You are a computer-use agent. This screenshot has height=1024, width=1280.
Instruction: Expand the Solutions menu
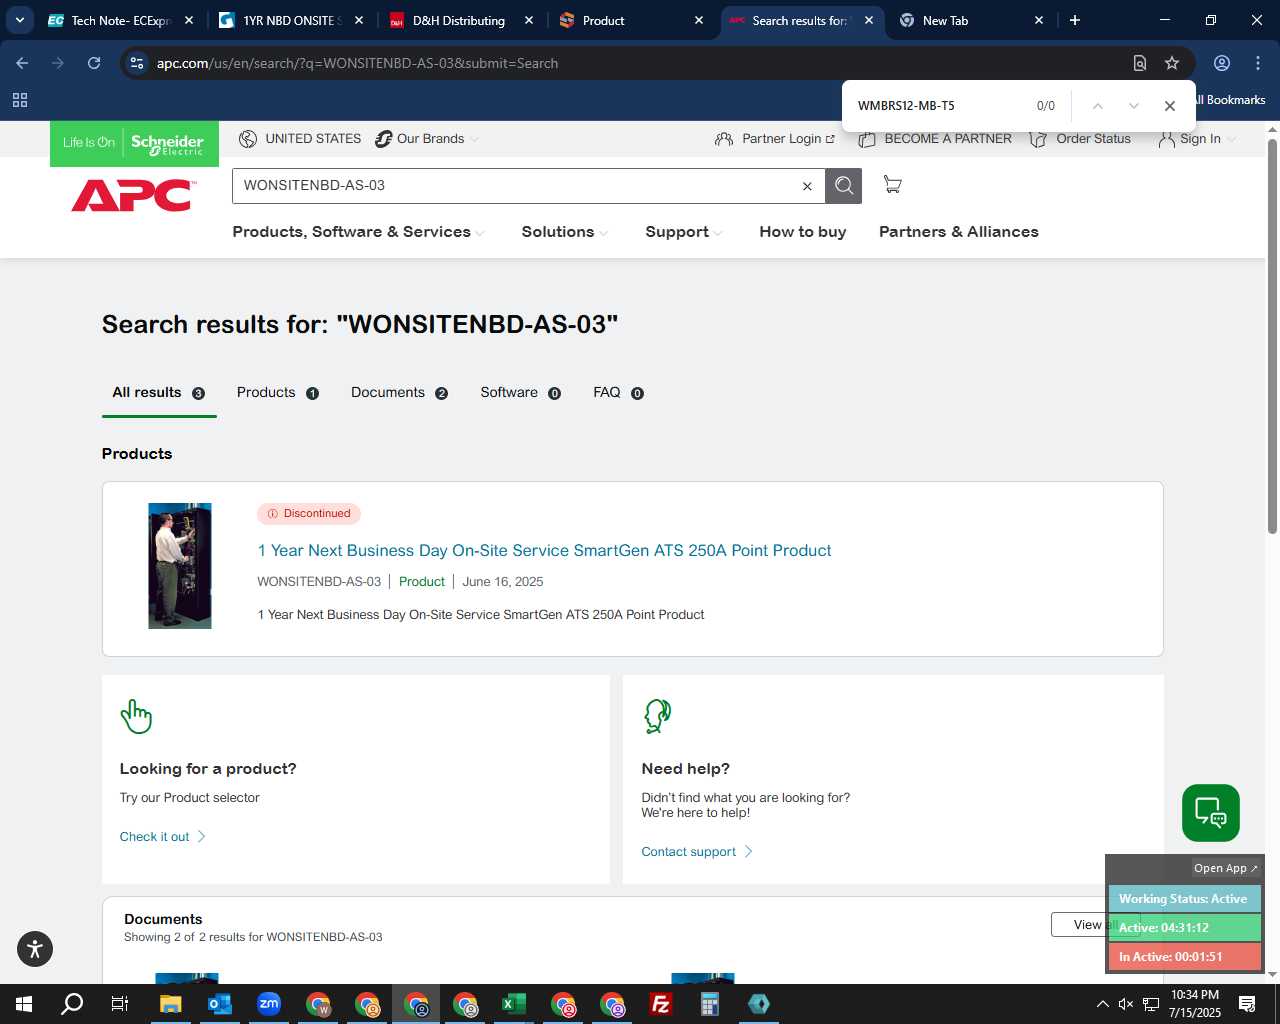564,232
